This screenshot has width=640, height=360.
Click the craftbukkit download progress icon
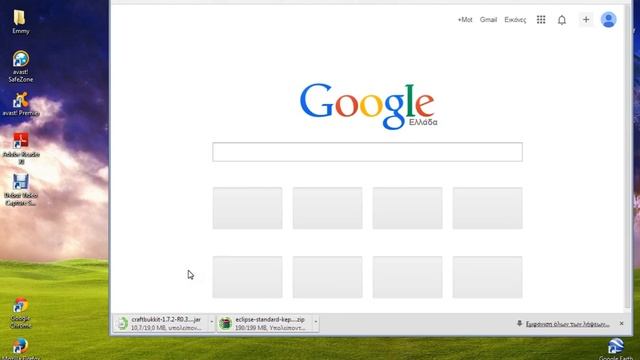[x=122, y=323]
